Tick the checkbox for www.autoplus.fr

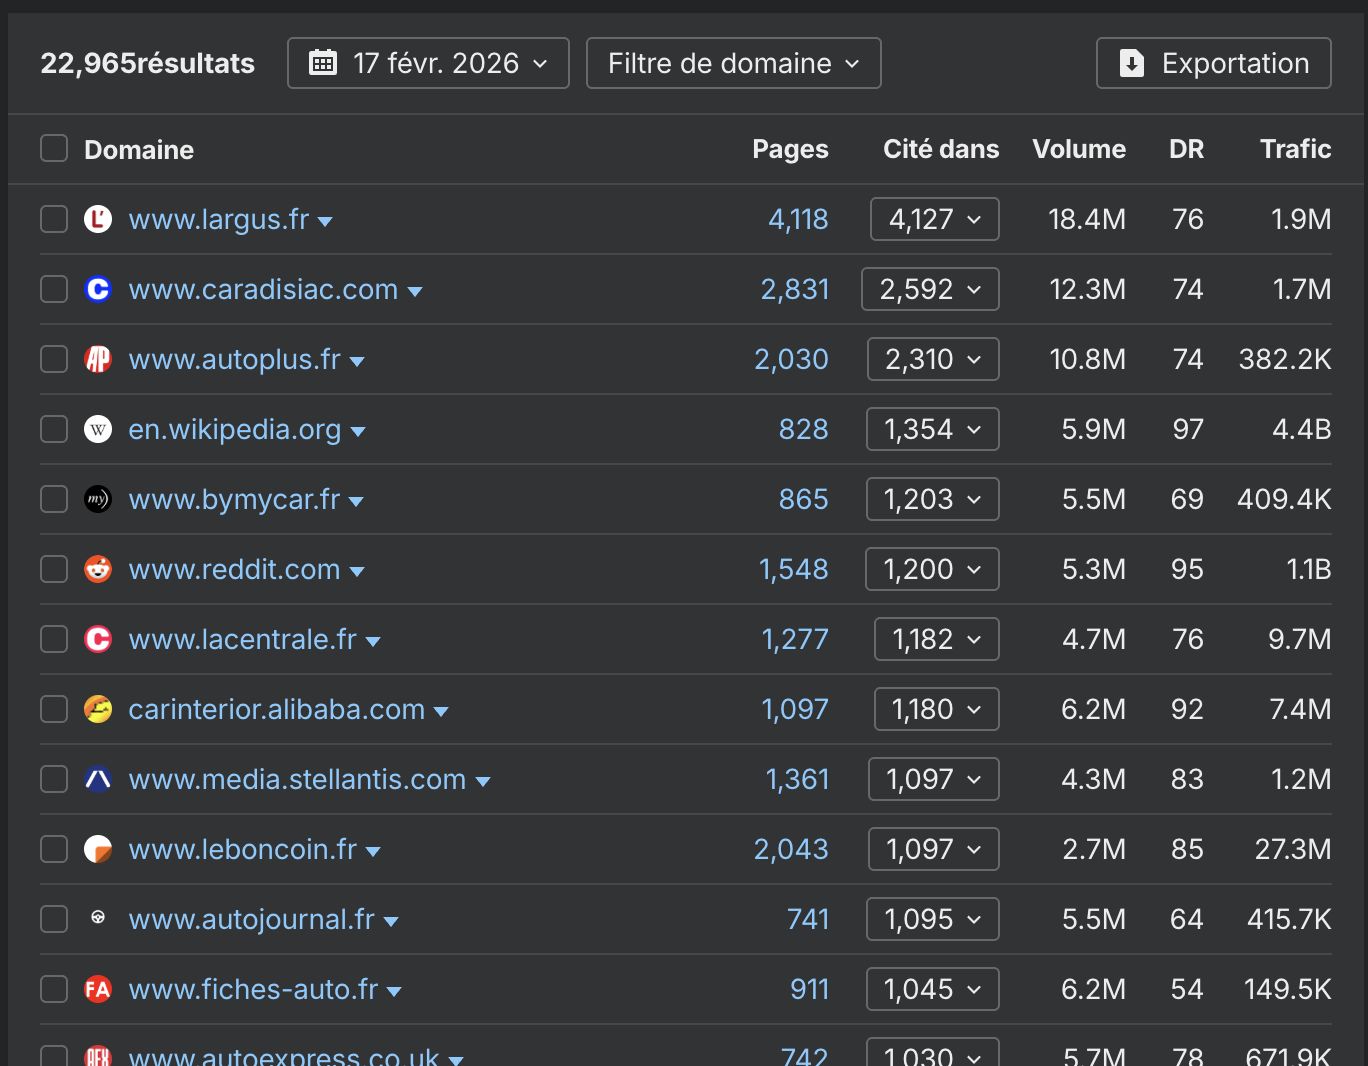click(53, 358)
